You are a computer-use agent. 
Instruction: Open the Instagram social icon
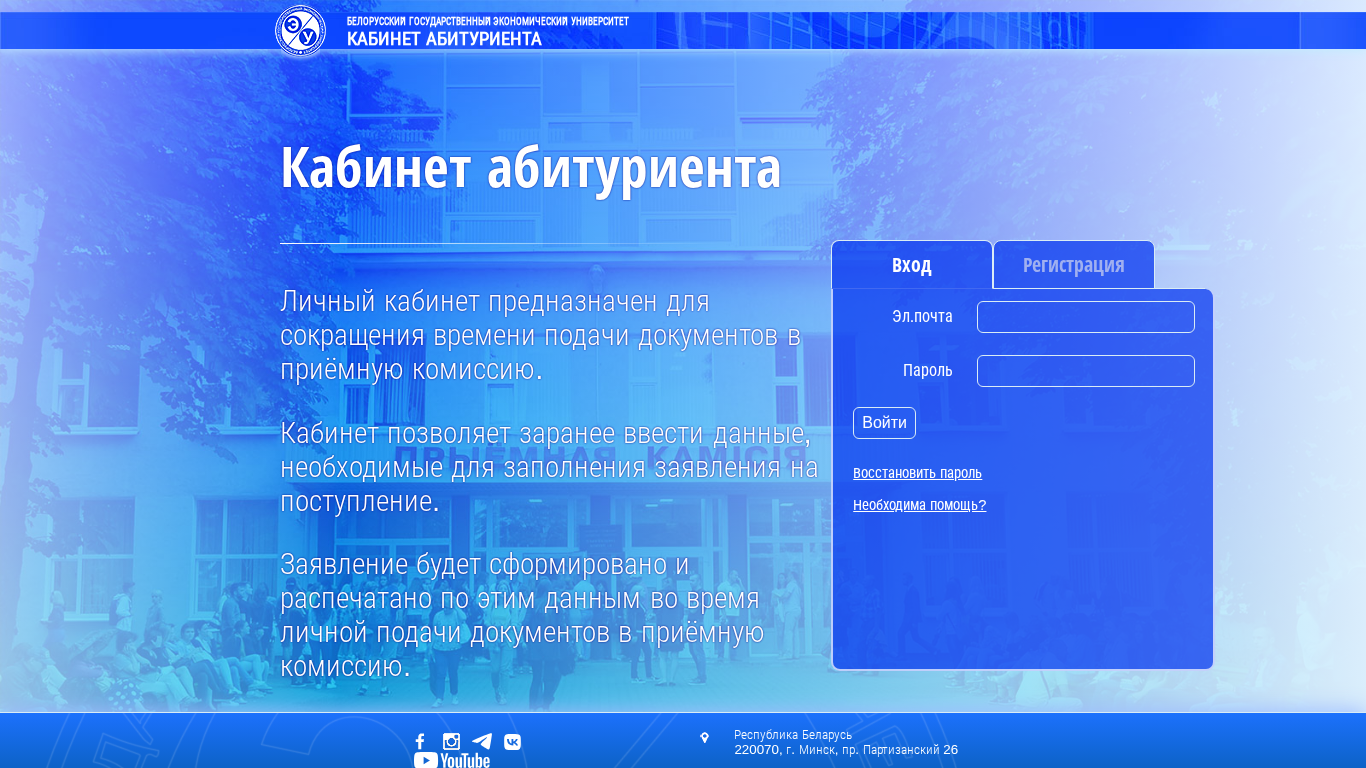click(x=451, y=741)
